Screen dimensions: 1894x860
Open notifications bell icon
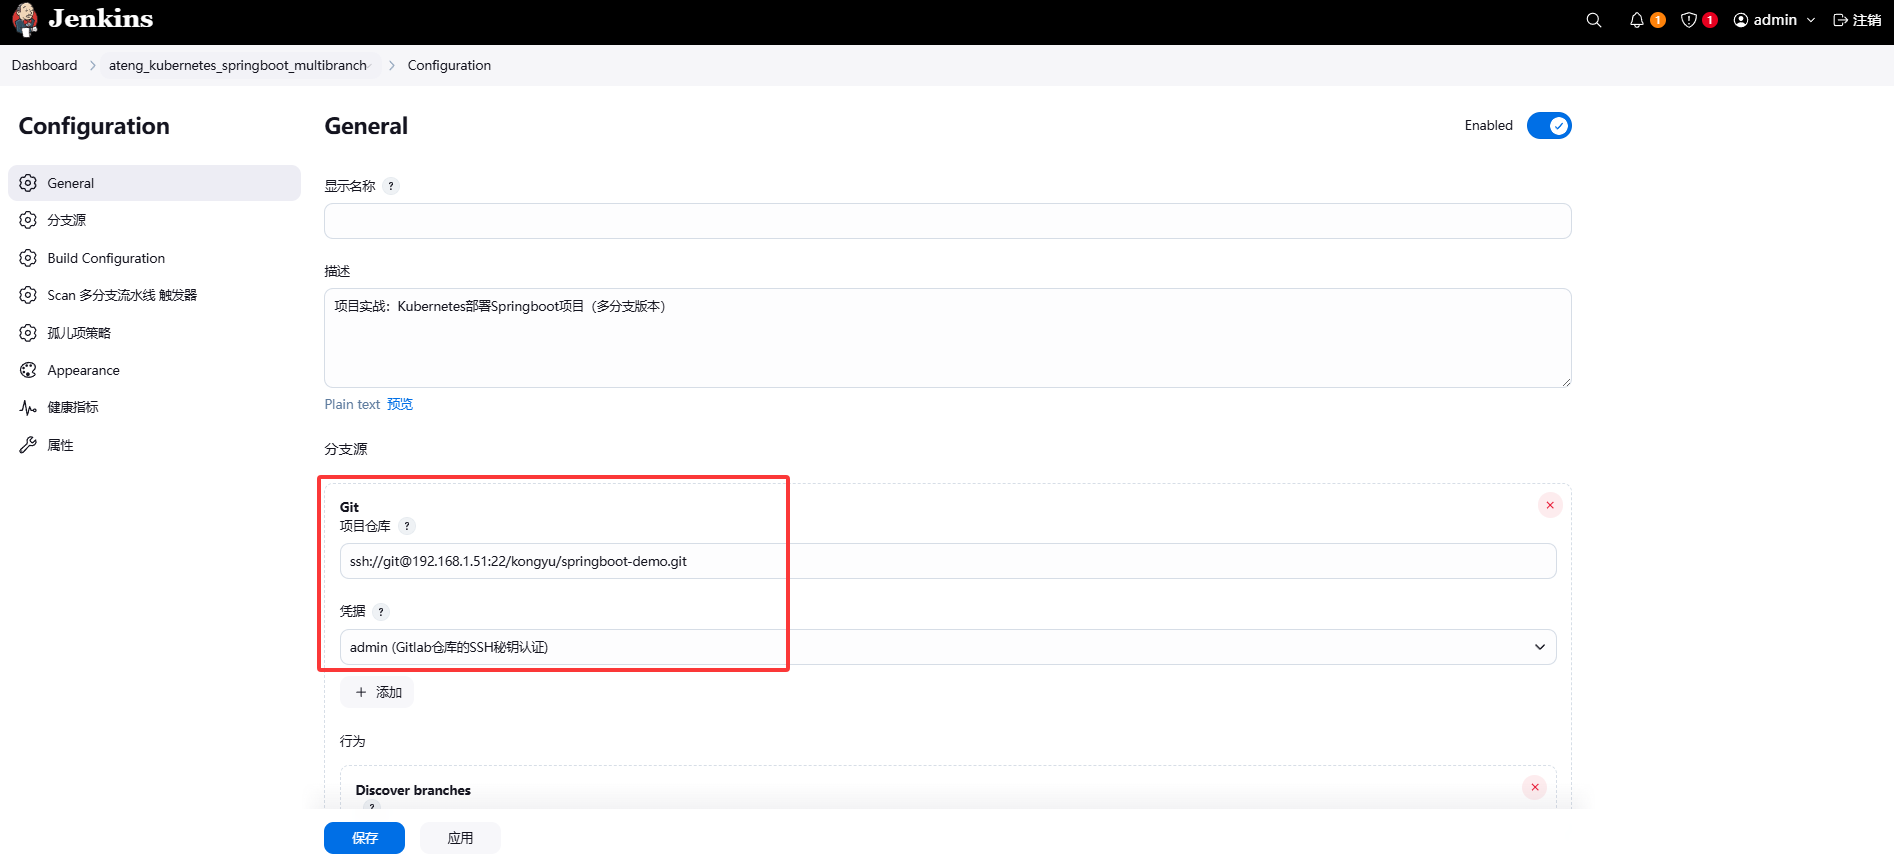tap(1637, 20)
